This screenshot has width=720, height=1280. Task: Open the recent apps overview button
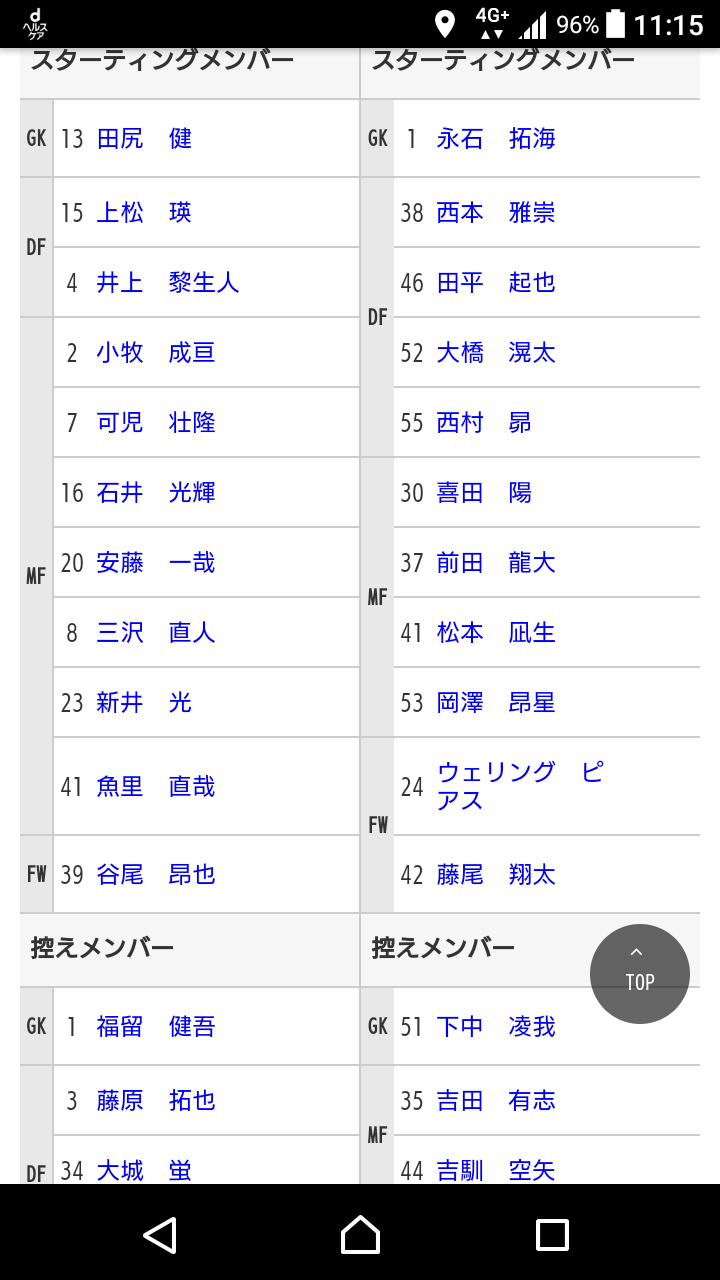click(x=552, y=1234)
